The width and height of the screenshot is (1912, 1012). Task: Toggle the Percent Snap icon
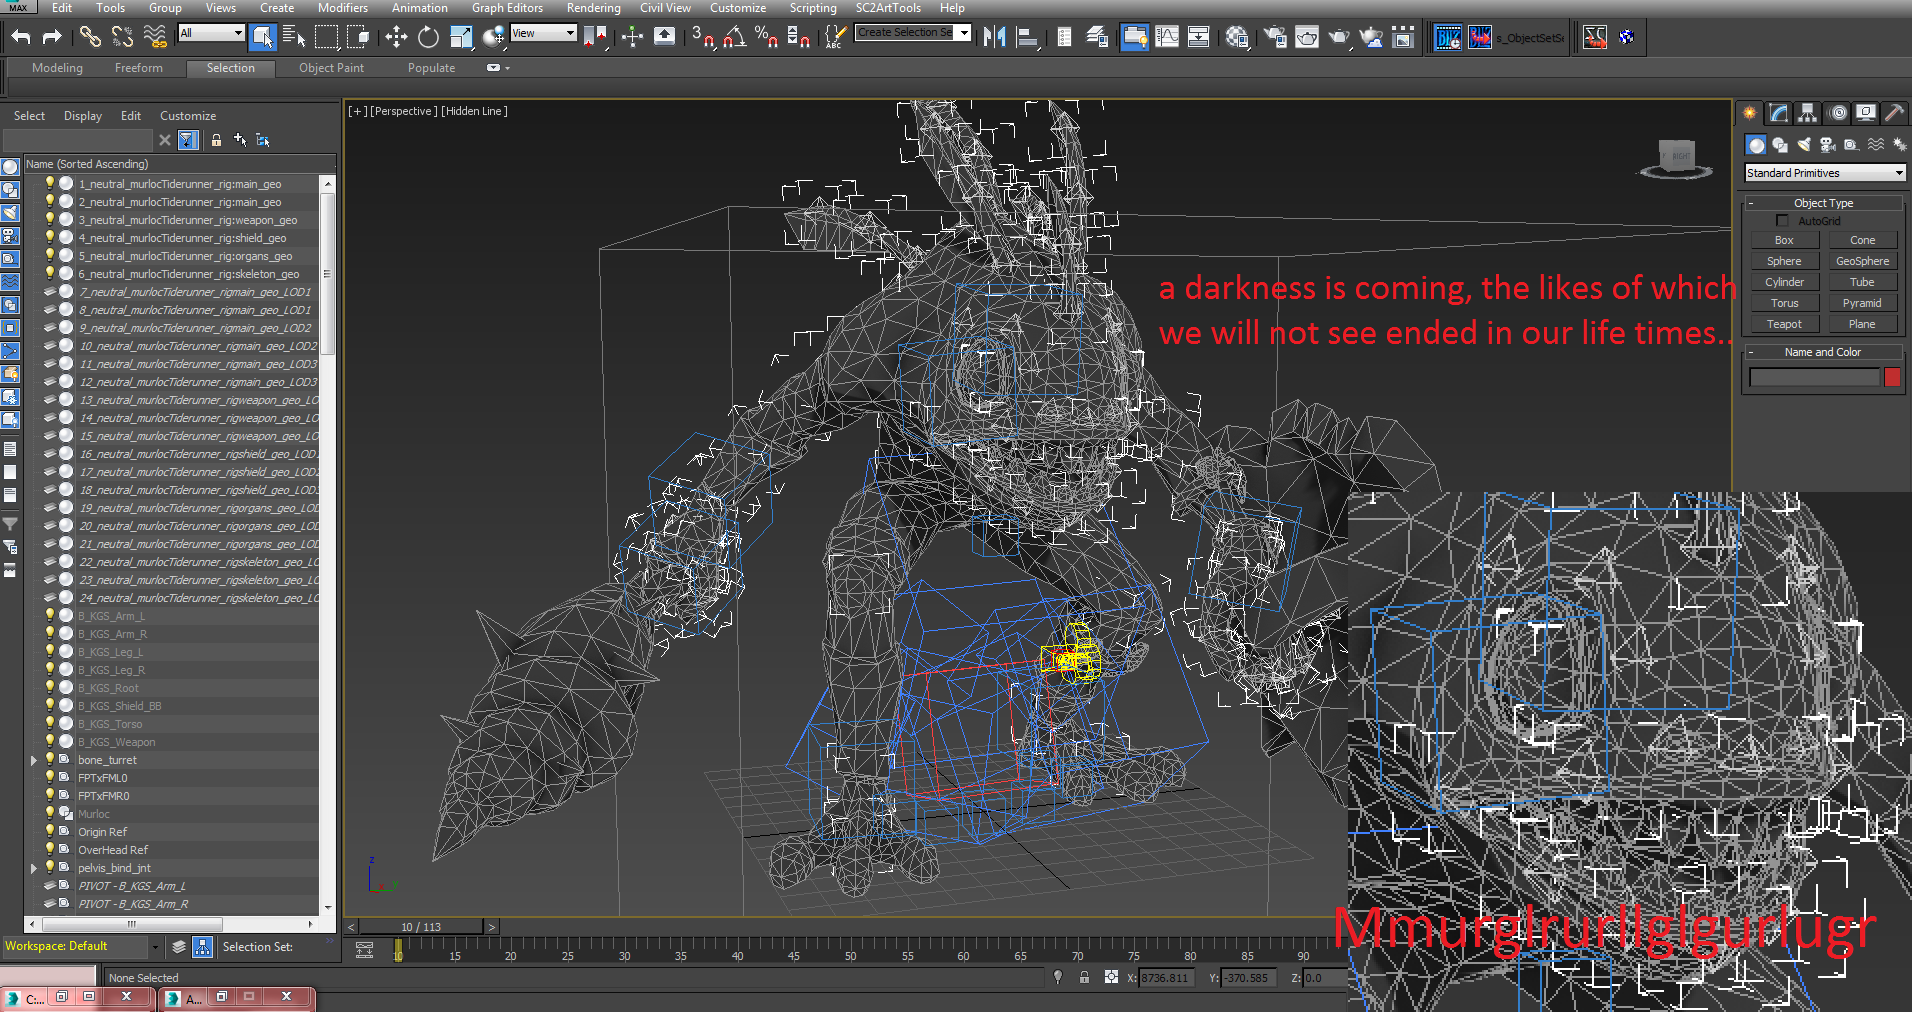point(767,38)
